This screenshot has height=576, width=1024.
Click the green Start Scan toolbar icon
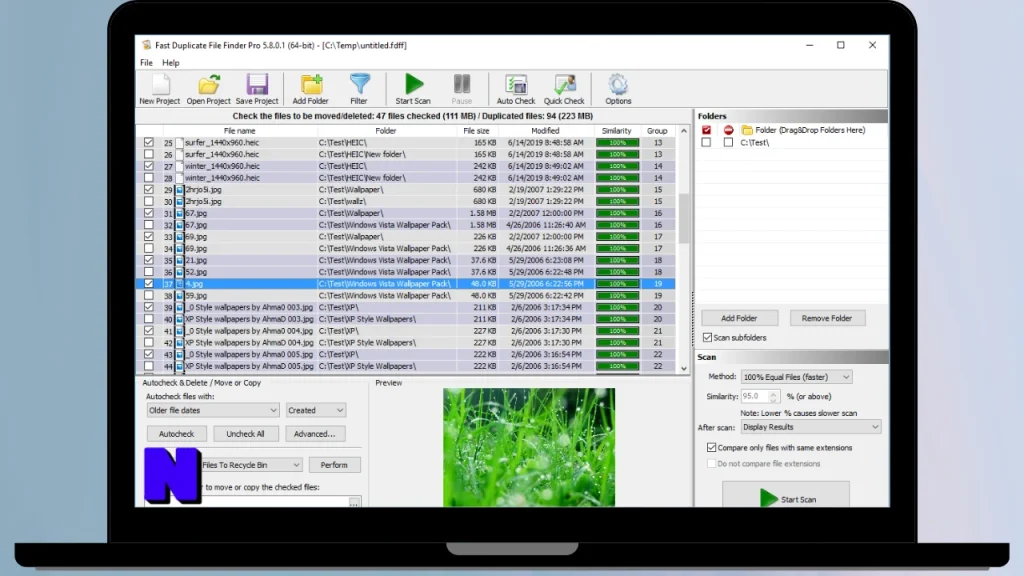click(413, 84)
